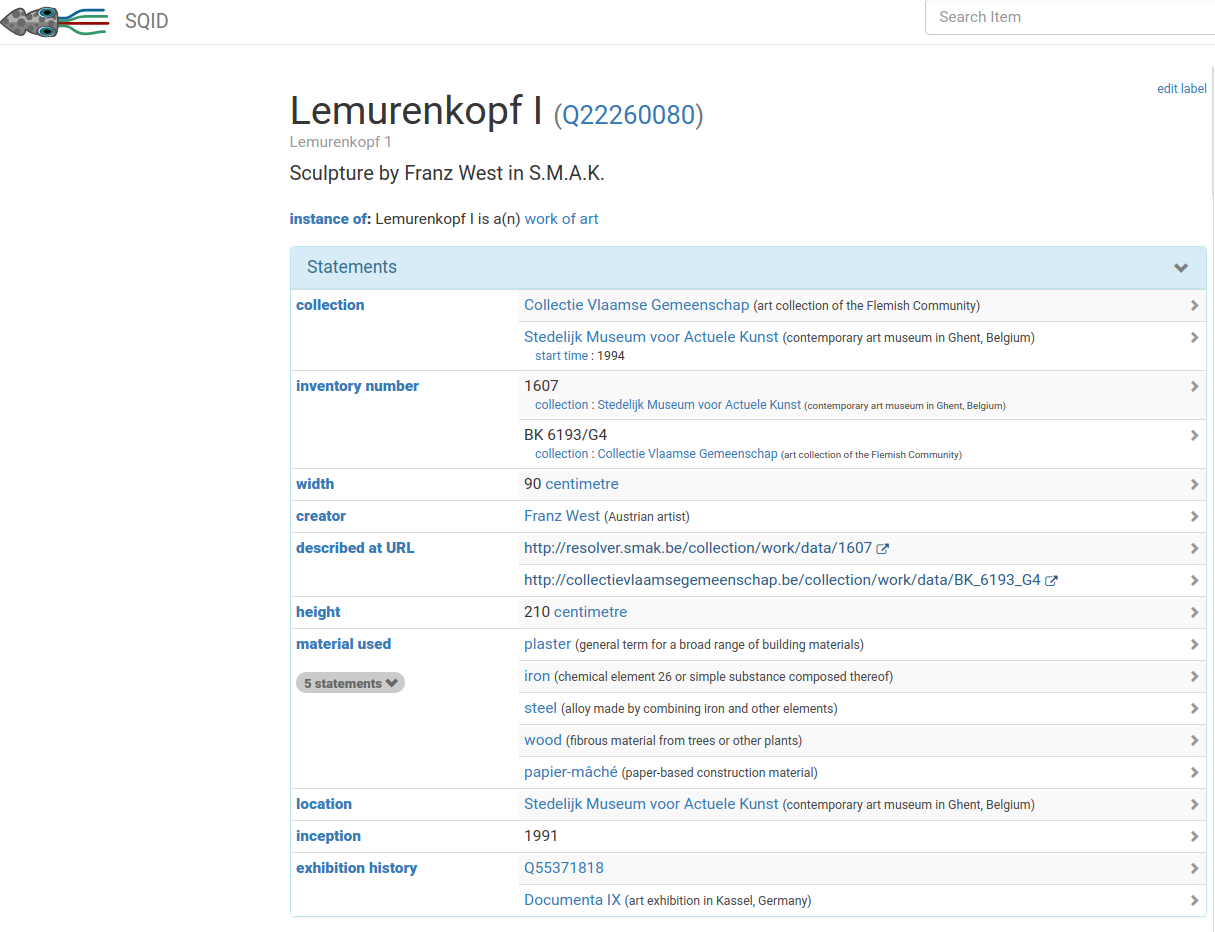The height and width of the screenshot is (932, 1215).
Task: Click the SQID title text
Action: tap(146, 21)
